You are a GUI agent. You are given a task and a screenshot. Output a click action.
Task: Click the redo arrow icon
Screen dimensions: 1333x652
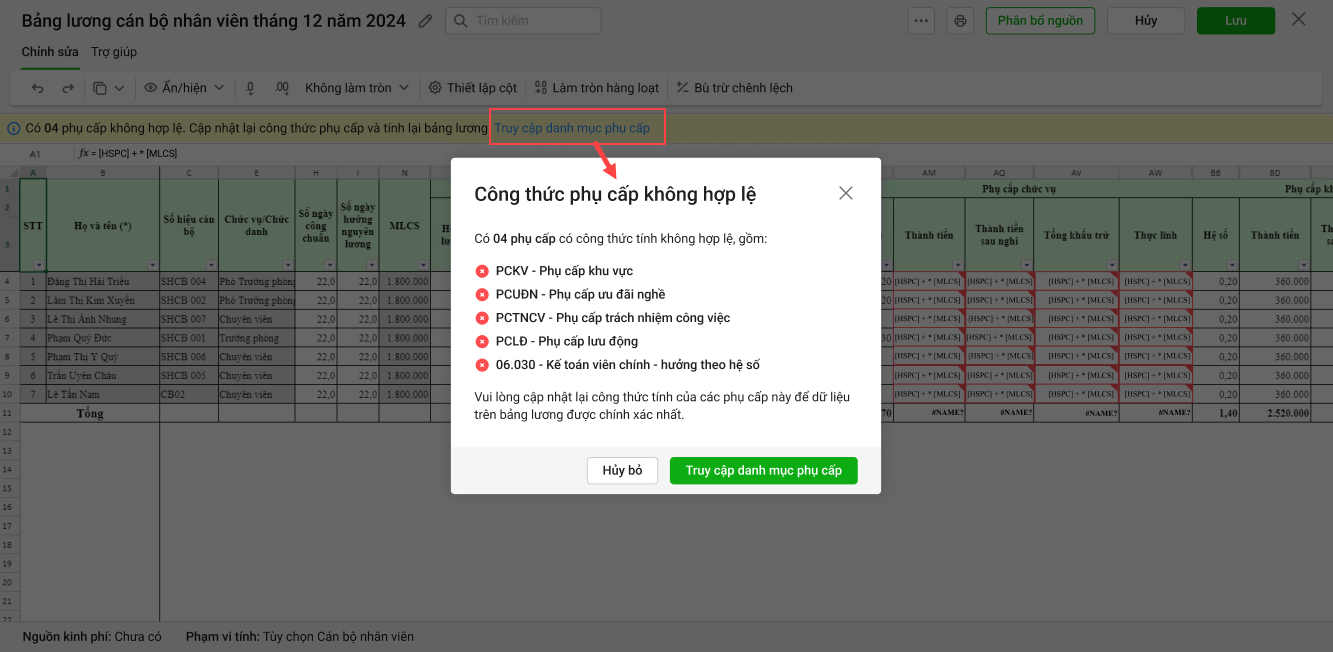68,88
